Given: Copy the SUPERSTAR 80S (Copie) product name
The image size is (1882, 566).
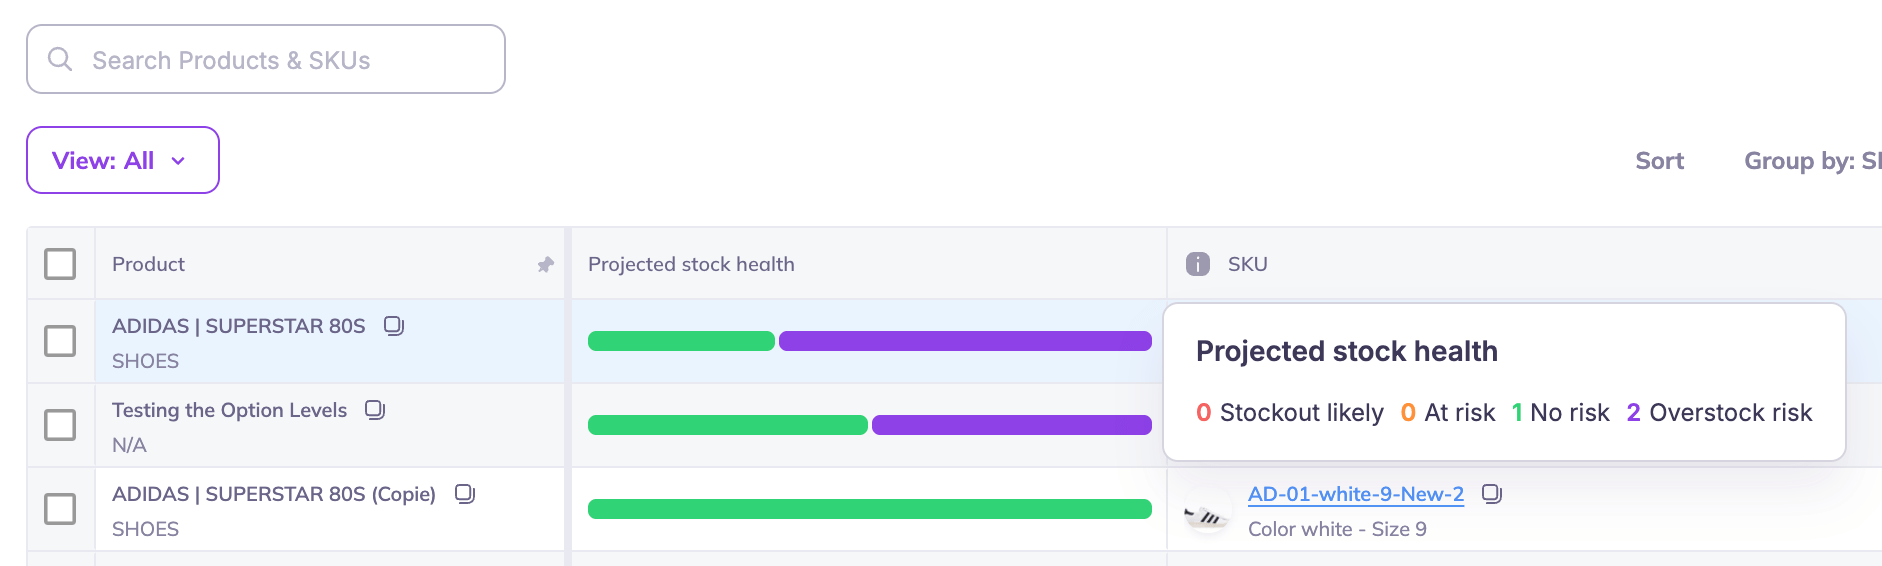Looking at the screenshot, I should tap(465, 494).
